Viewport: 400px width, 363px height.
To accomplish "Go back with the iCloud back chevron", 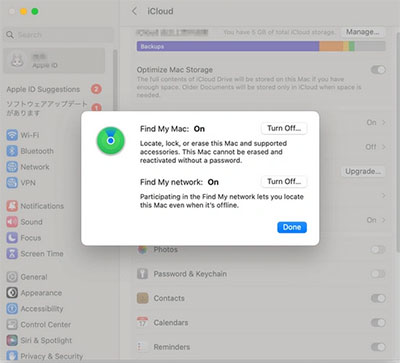I will click(134, 11).
